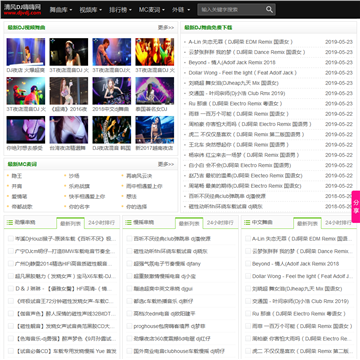
Task: Switch to 24小时排行 tab in 中文舞曲 panel
Action: (x=339, y=223)
